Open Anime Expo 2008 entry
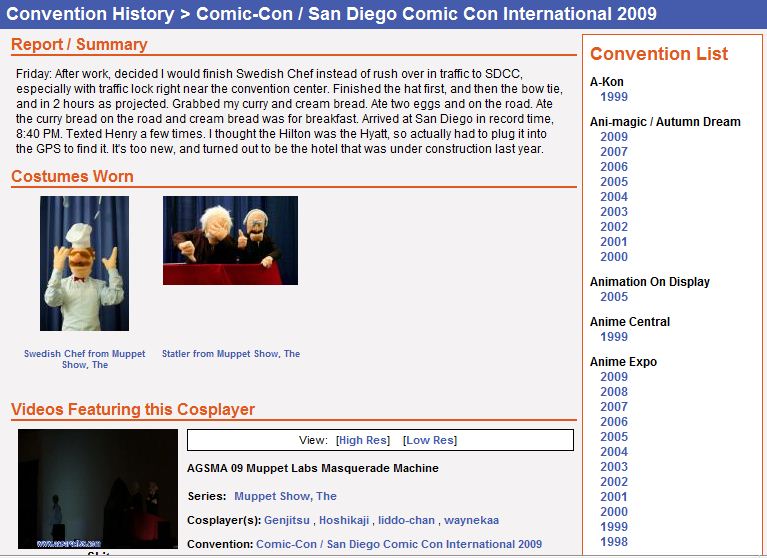Viewport: 767px width, 558px height. click(x=614, y=391)
